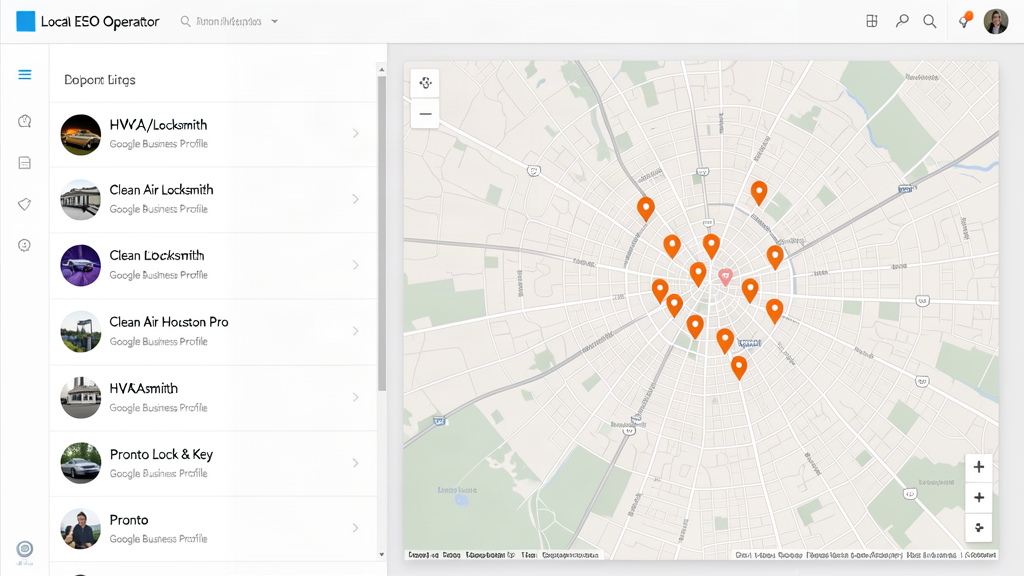Screen dimensions: 1024x576
Task: Open Clean Air Locksmith listing thumbnail
Action: click(81, 200)
